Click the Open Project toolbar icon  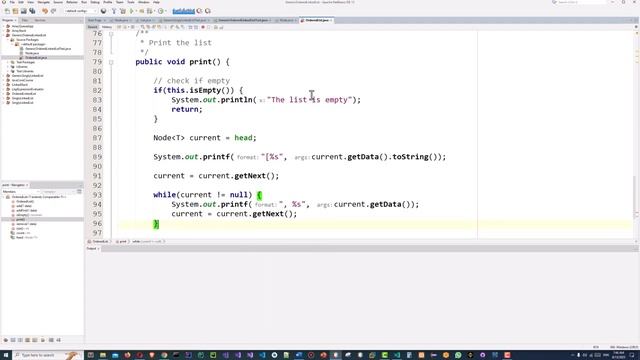point(24,11)
